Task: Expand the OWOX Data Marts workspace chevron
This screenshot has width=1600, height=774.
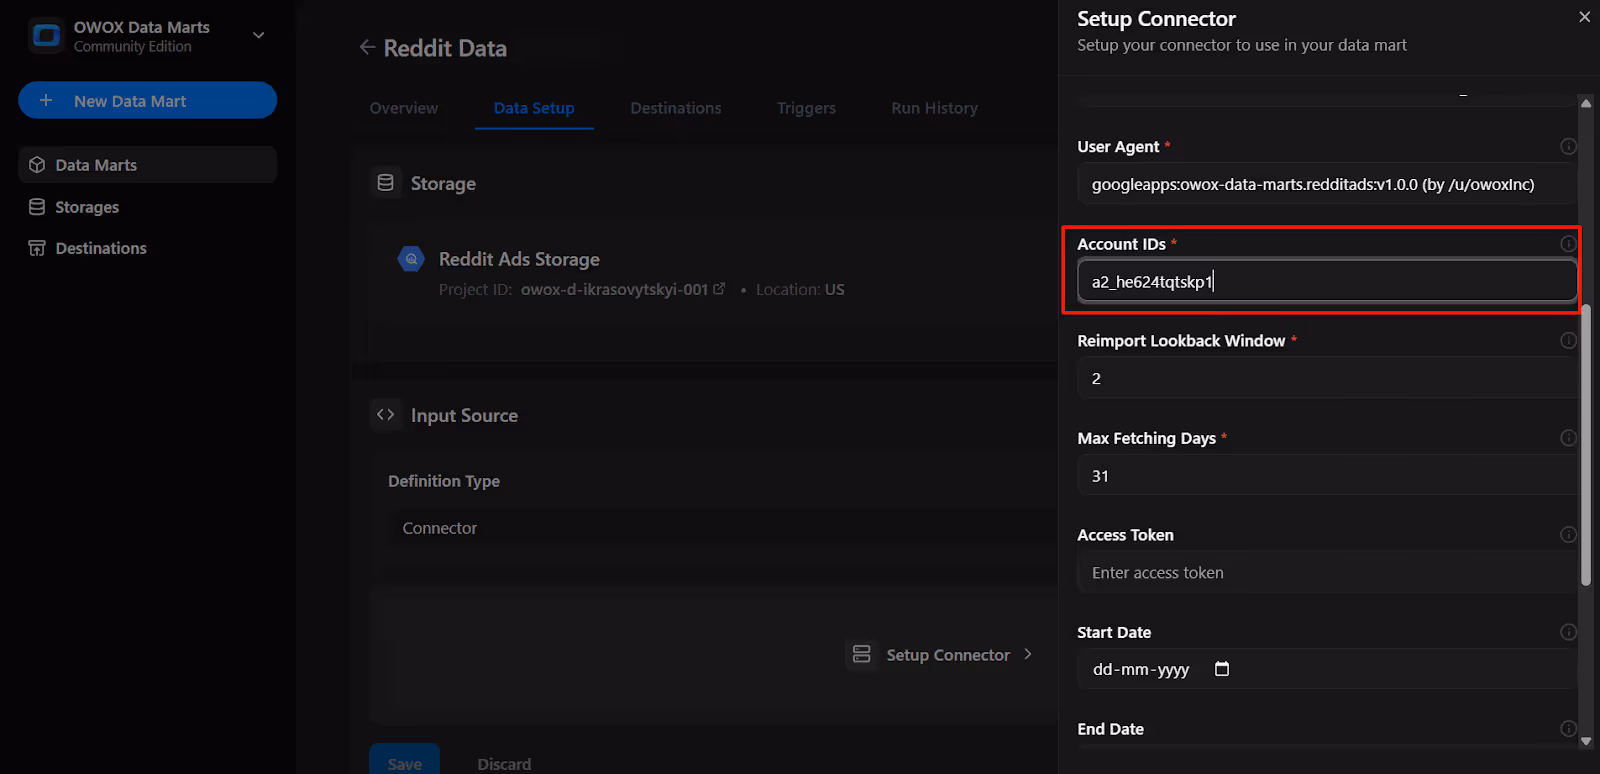Action: click(x=259, y=35)
